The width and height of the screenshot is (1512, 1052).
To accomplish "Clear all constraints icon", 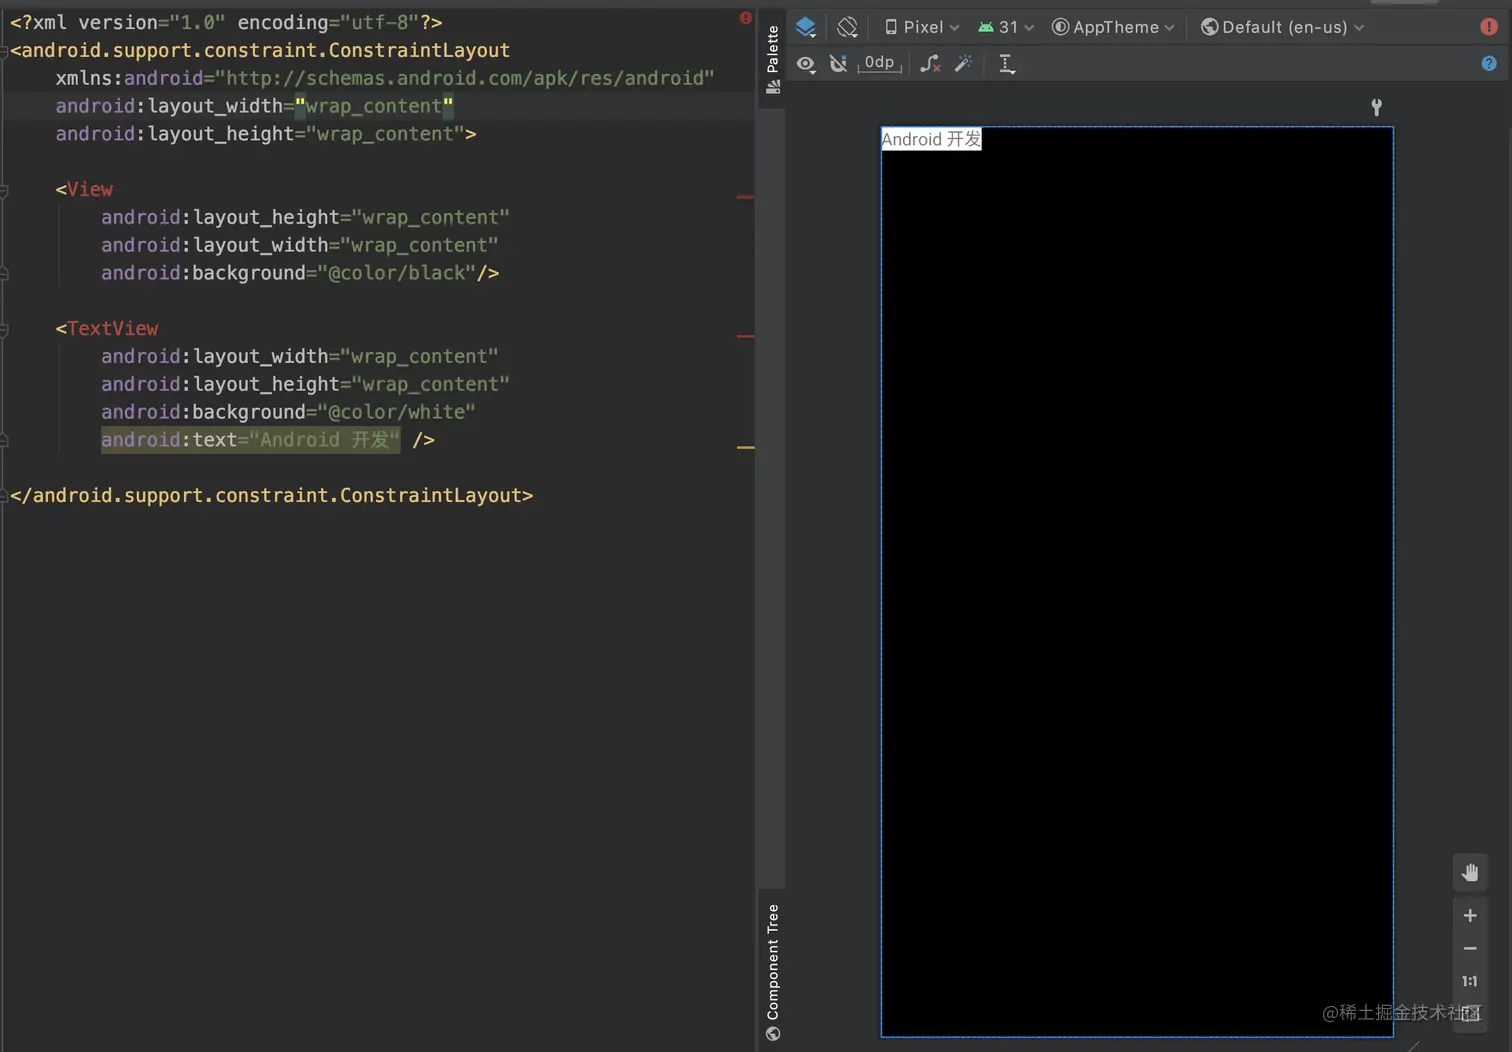I will pyautogui.click(x=930, y=64).
